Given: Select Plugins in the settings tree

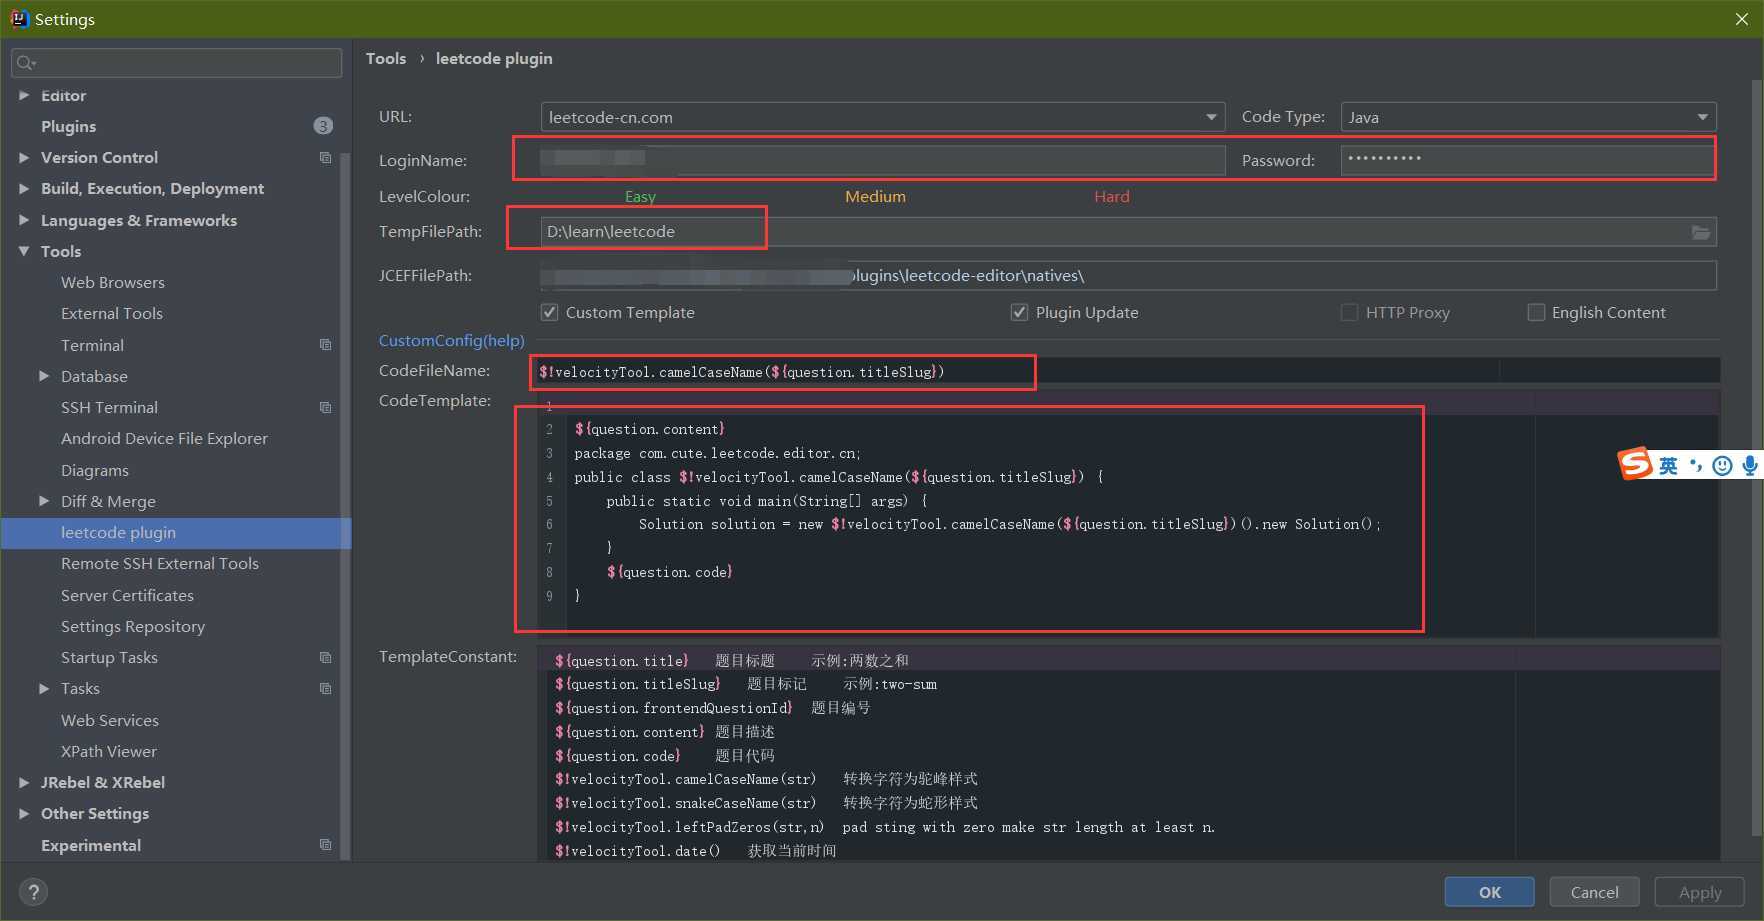Looking at the screenshot, I should coord(69,126).
